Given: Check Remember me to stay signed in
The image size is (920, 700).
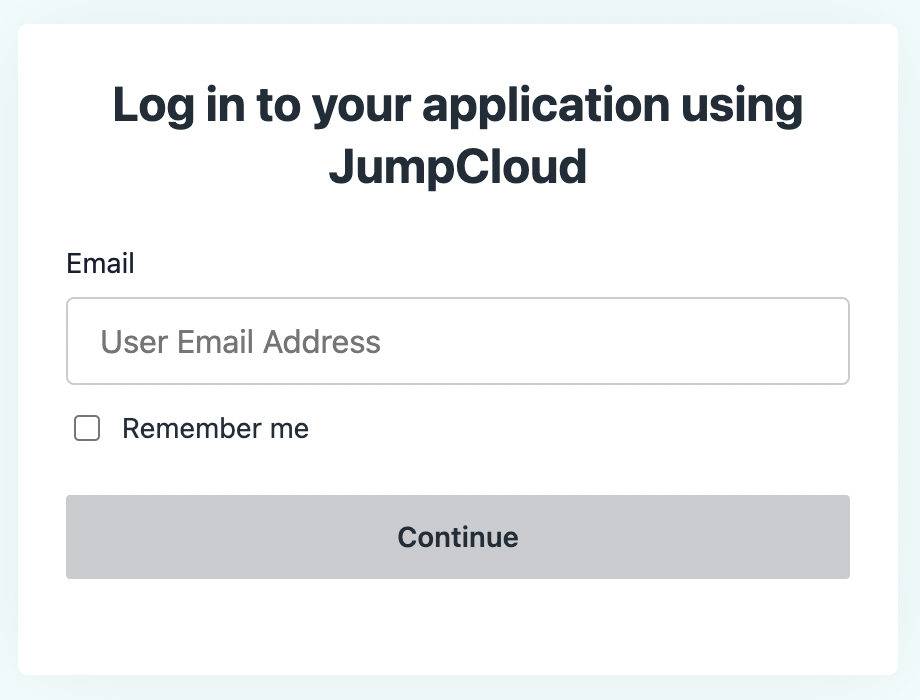Looking at the screenshot, I should pyautogui.click(x=88, y=429).
